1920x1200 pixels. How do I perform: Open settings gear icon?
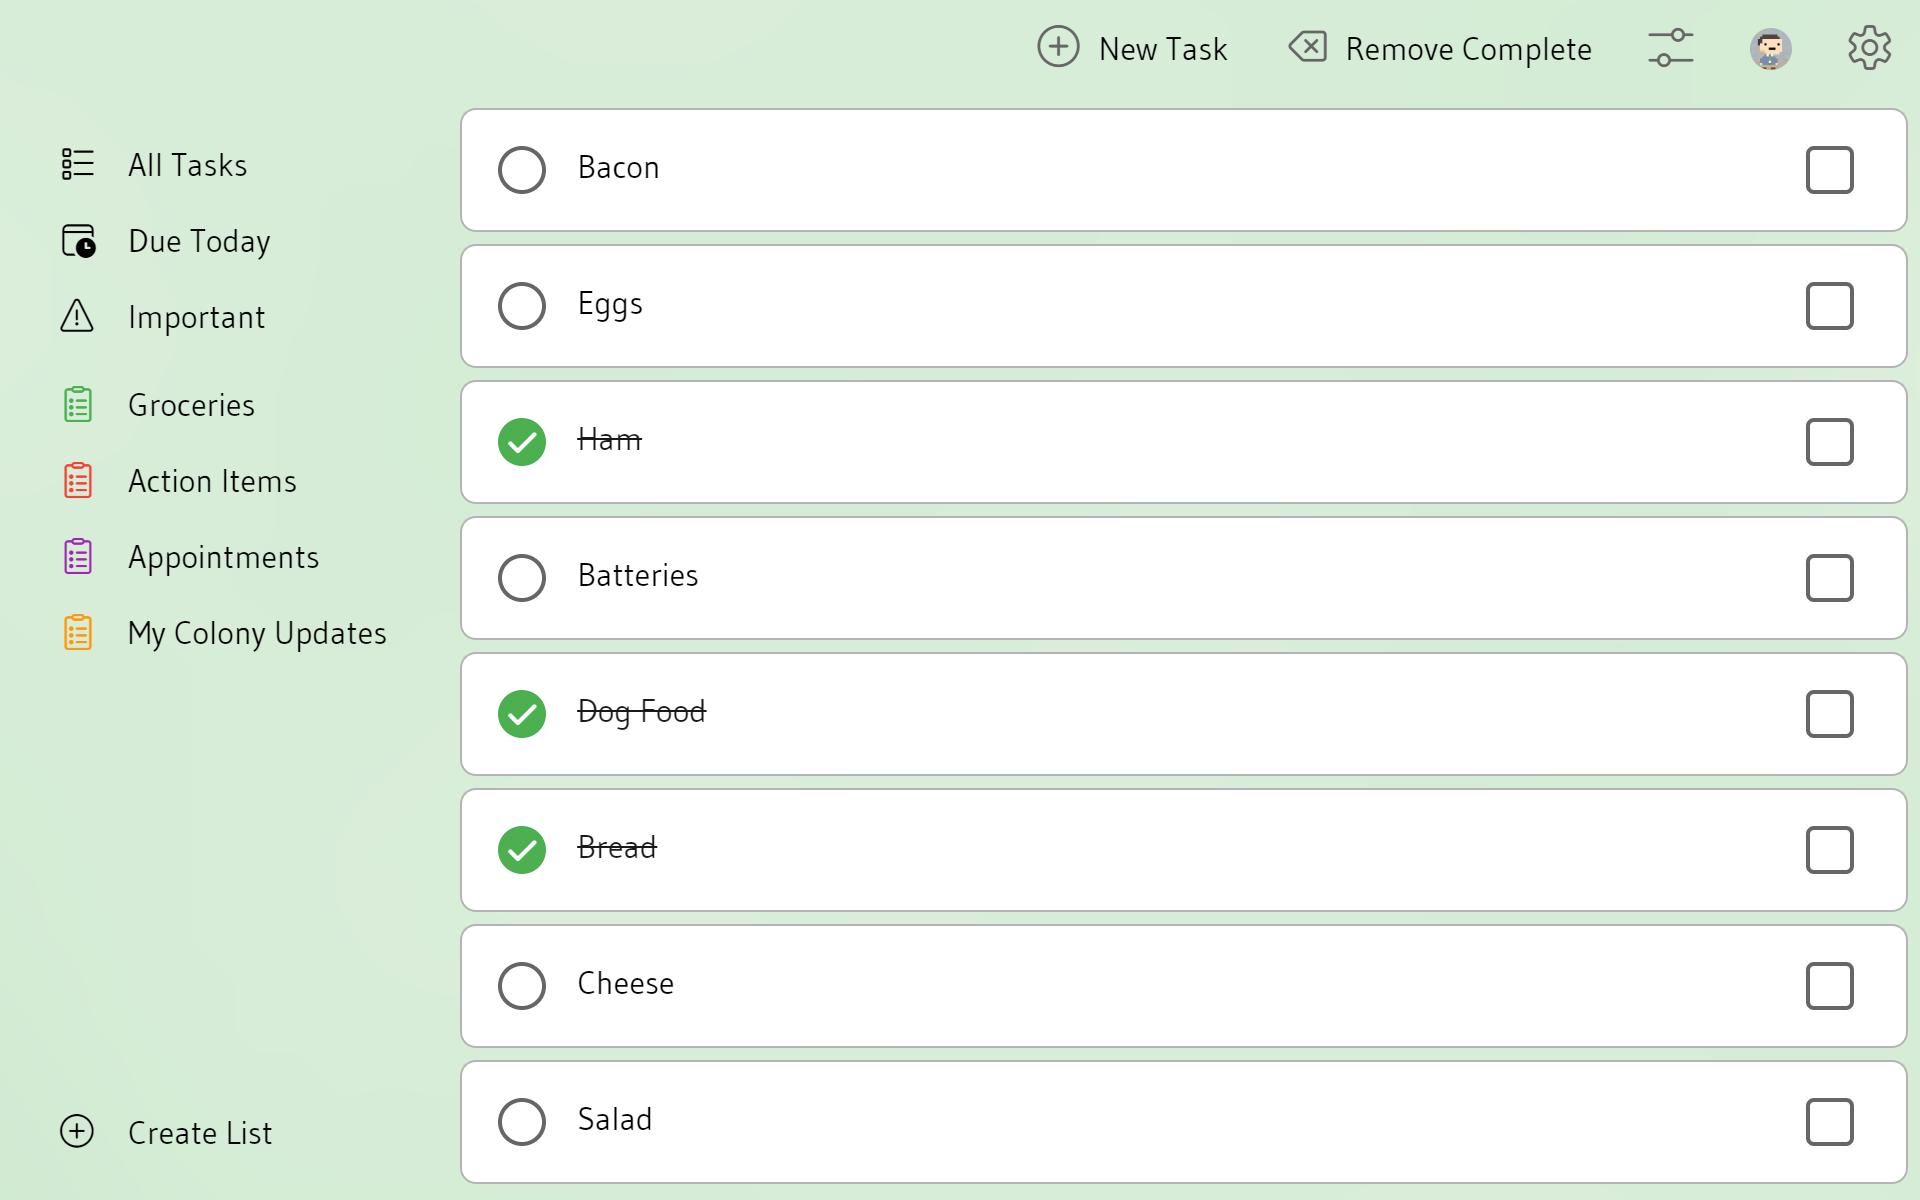[x=1869, y=48]
